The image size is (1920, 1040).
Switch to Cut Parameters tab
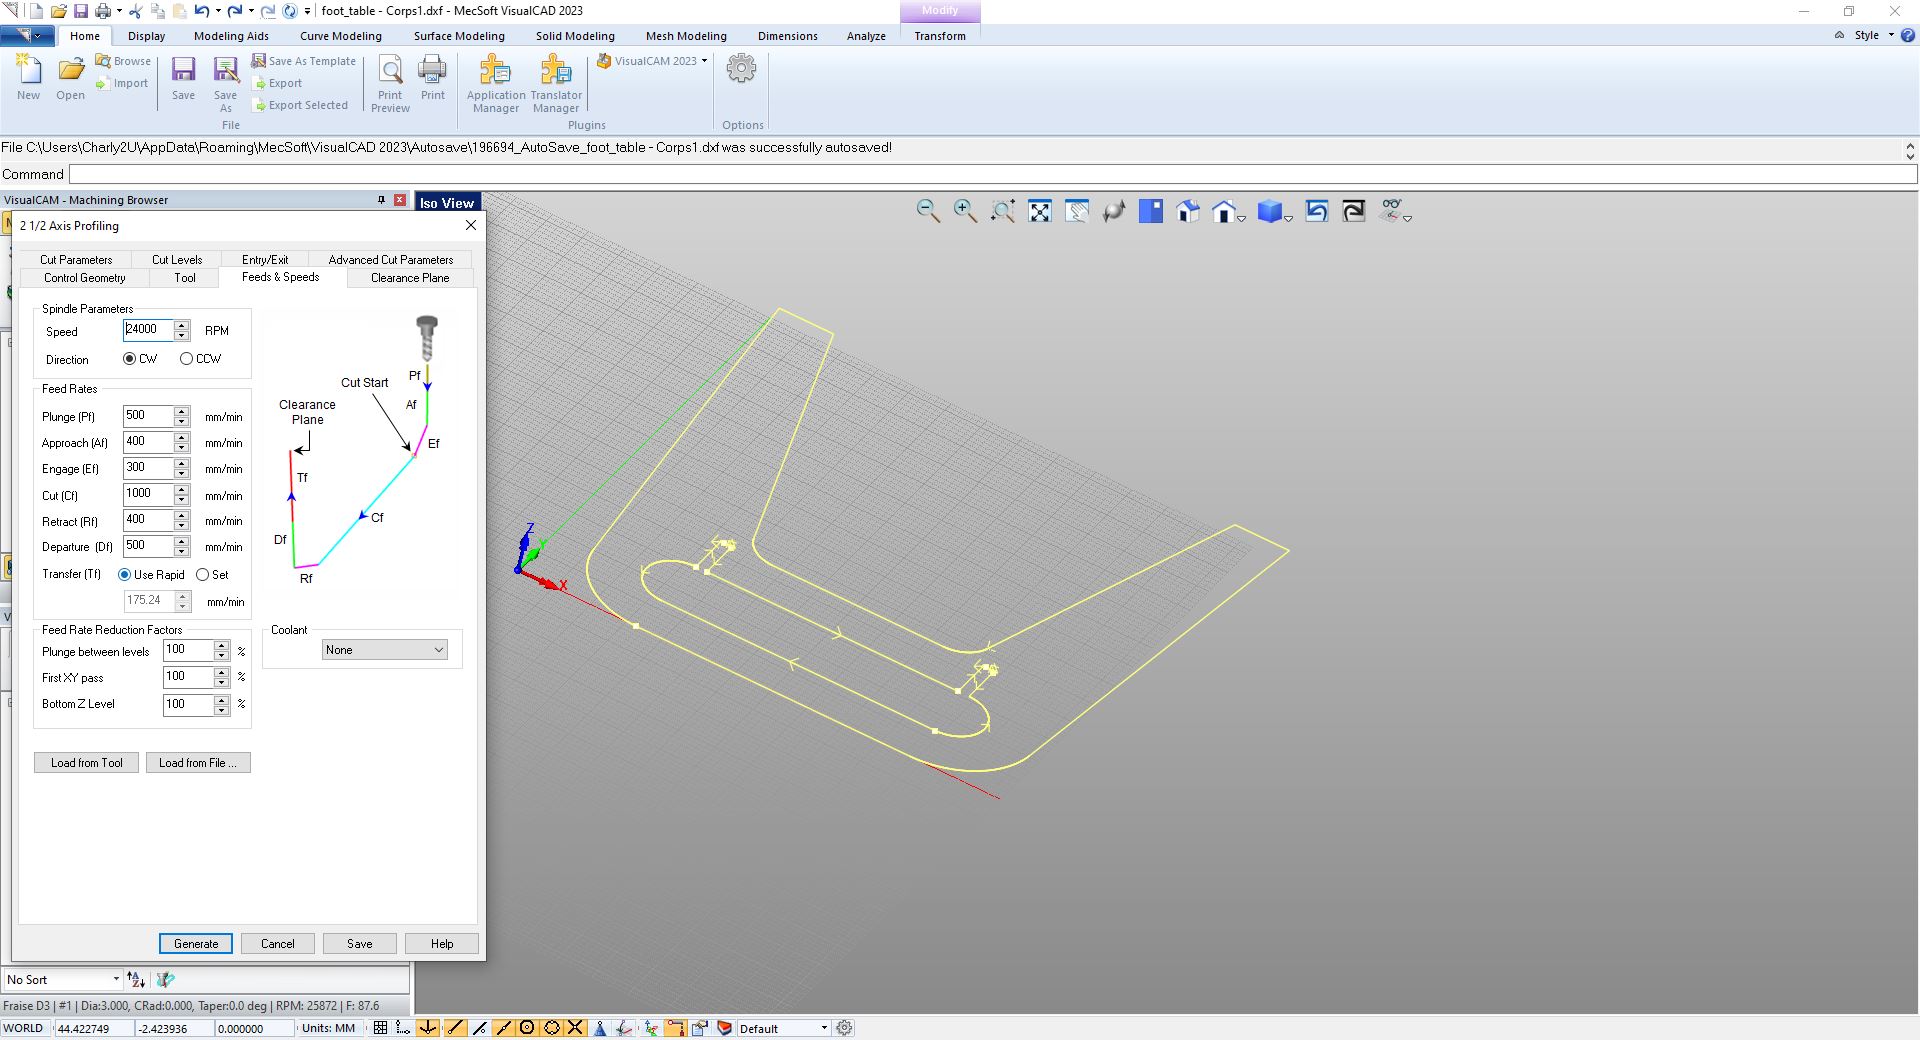tap(76, 259)
